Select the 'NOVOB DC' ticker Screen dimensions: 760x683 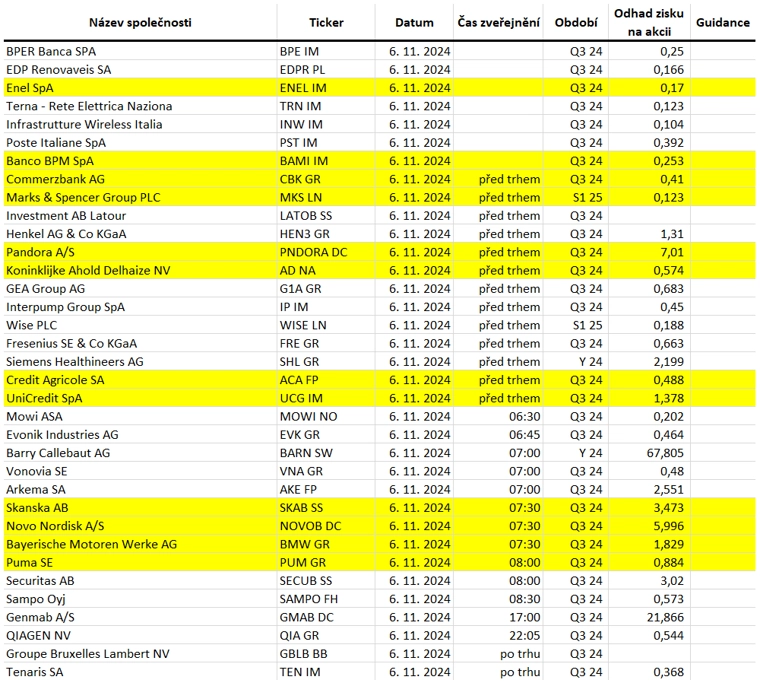[310, 526]
